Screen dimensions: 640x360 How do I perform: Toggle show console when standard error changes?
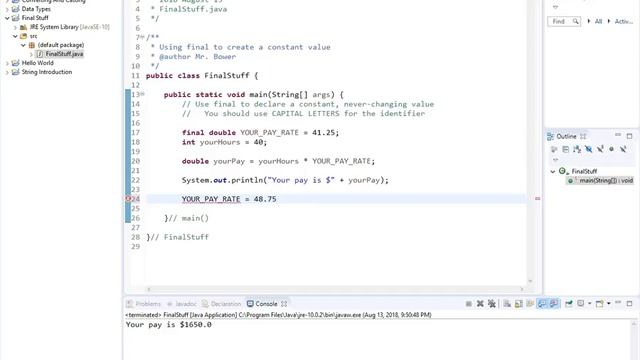pyautogui.click(x=554, y=304)
